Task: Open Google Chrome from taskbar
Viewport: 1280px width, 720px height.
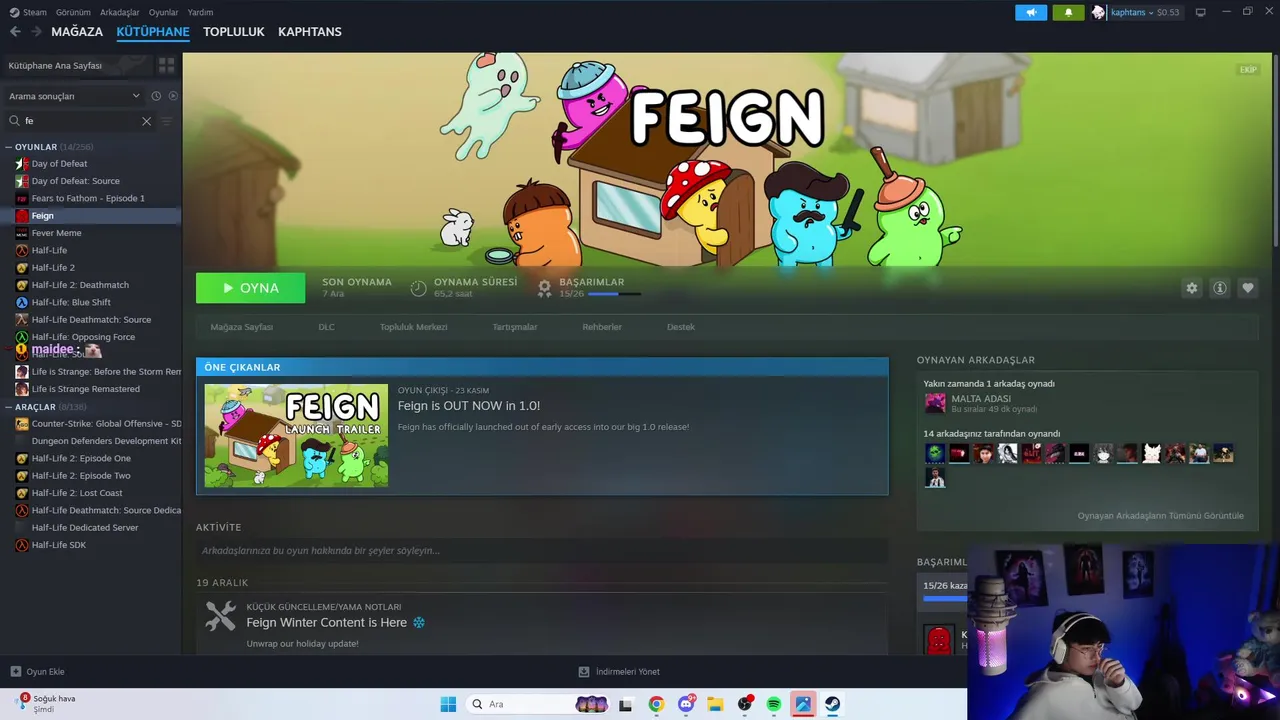Action: (x=656, y=704)
